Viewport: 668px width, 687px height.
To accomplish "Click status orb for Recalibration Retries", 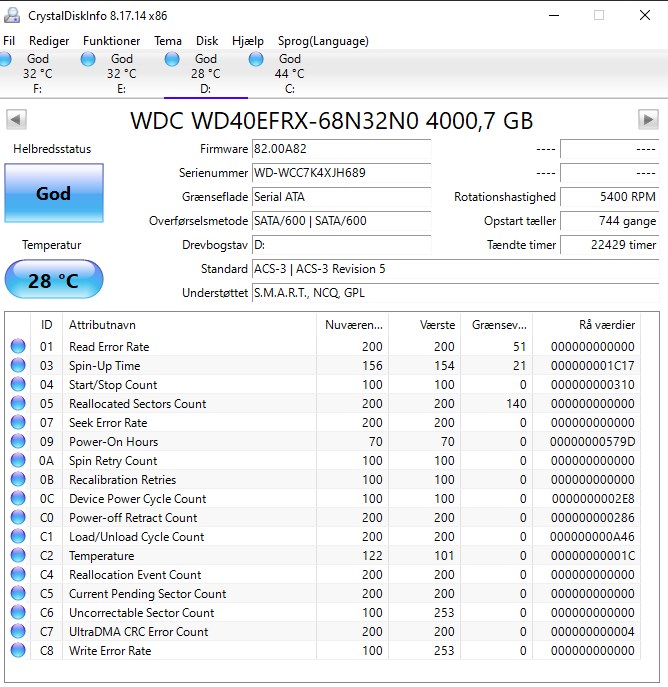I will (18, 479).
